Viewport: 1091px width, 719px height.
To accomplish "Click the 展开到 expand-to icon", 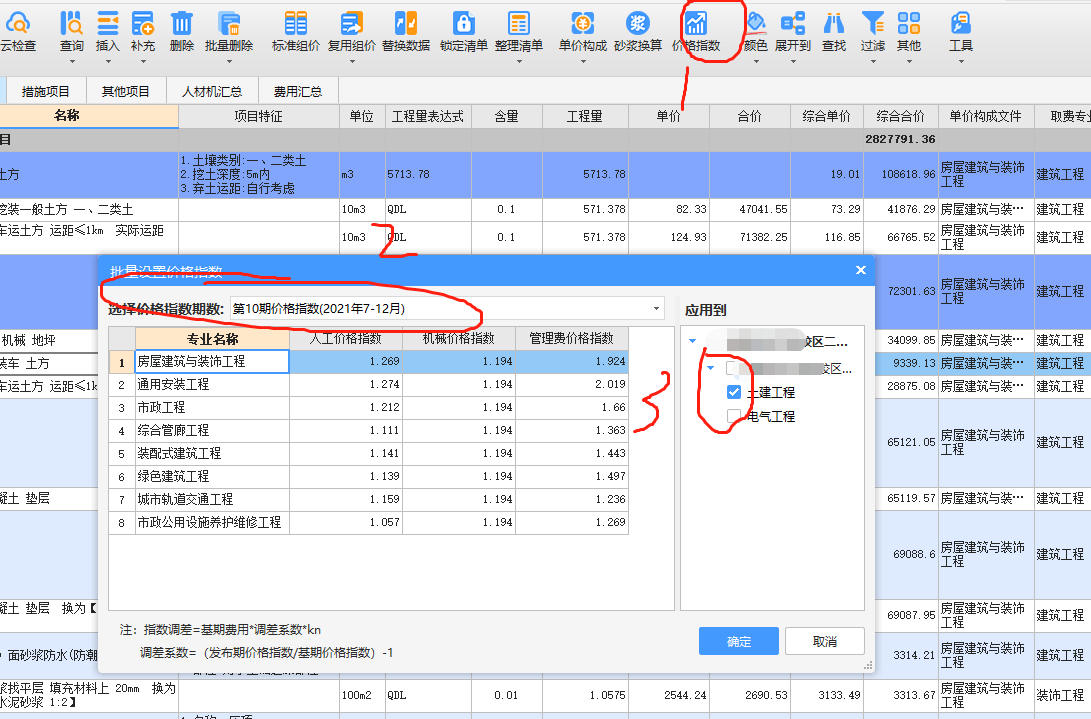I will [x=793, y=24].
